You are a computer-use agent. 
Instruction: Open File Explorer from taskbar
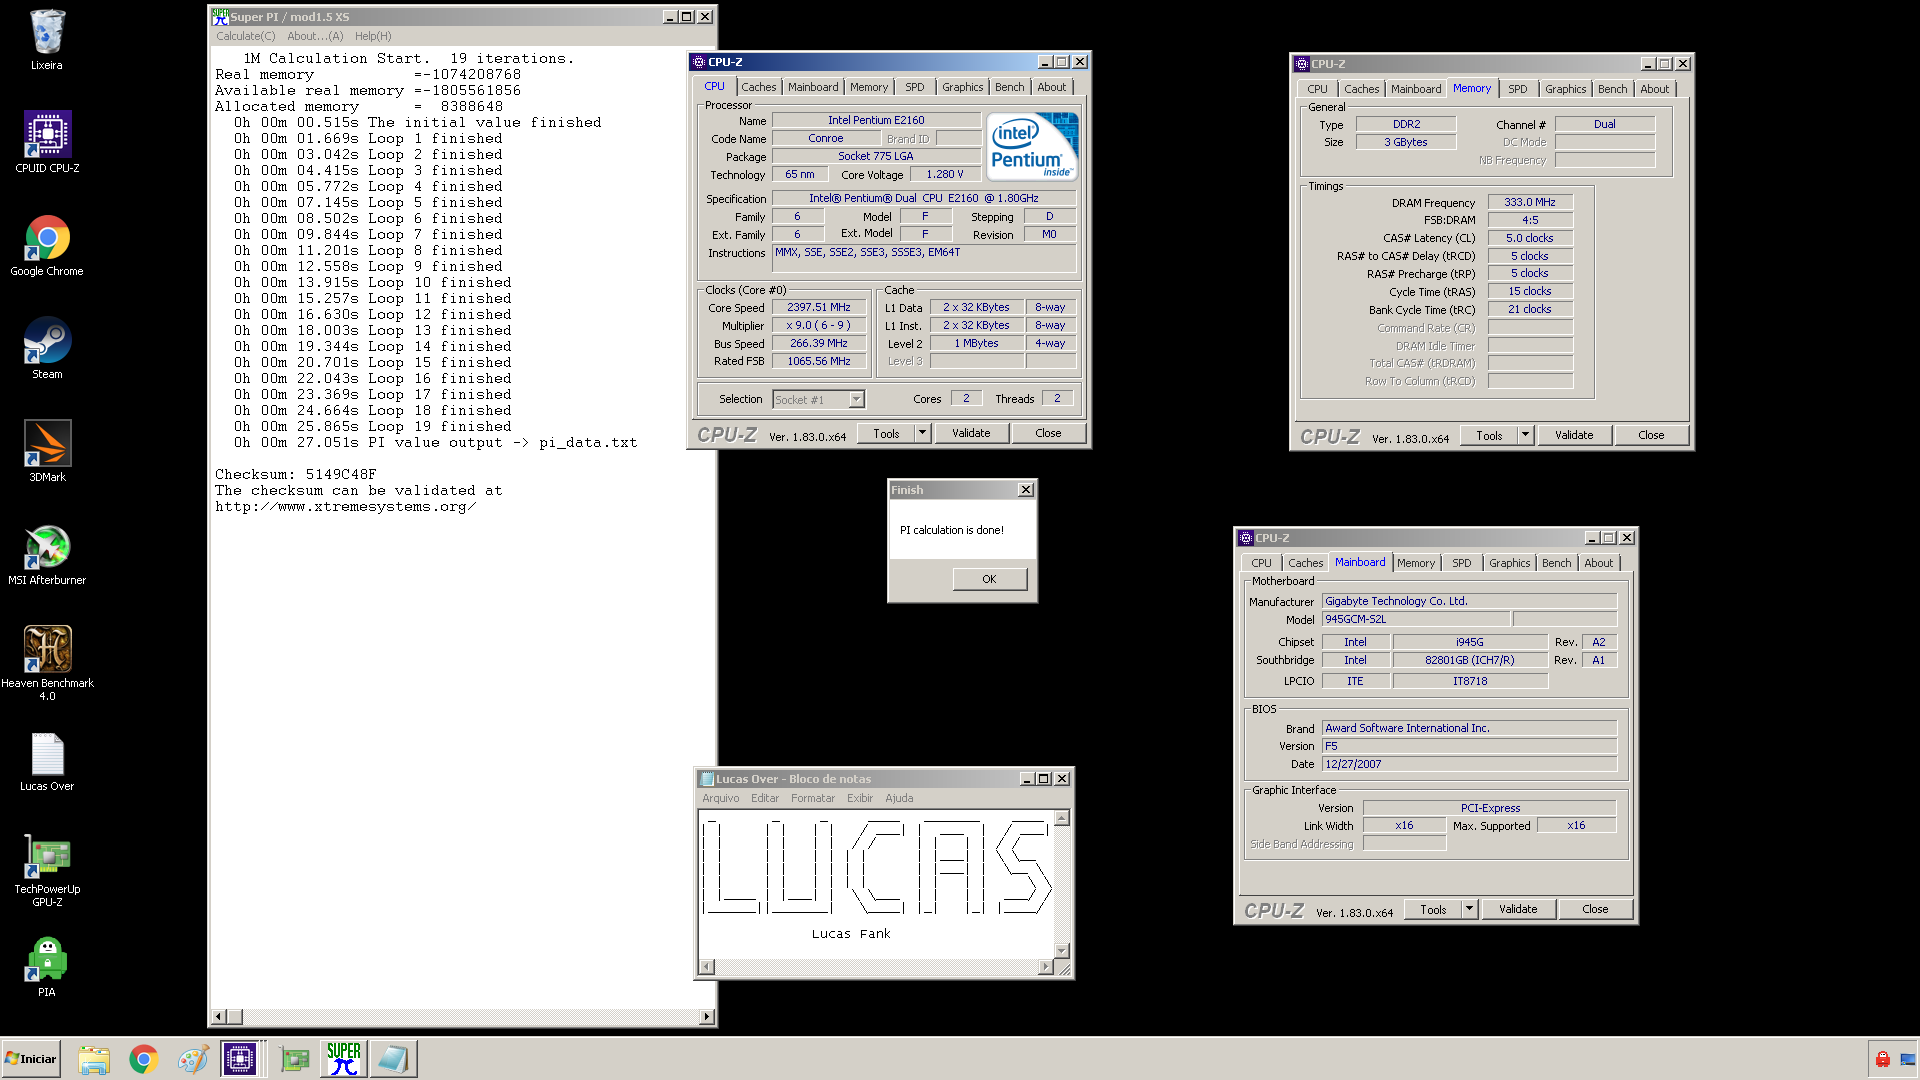tap(94, 1059)
